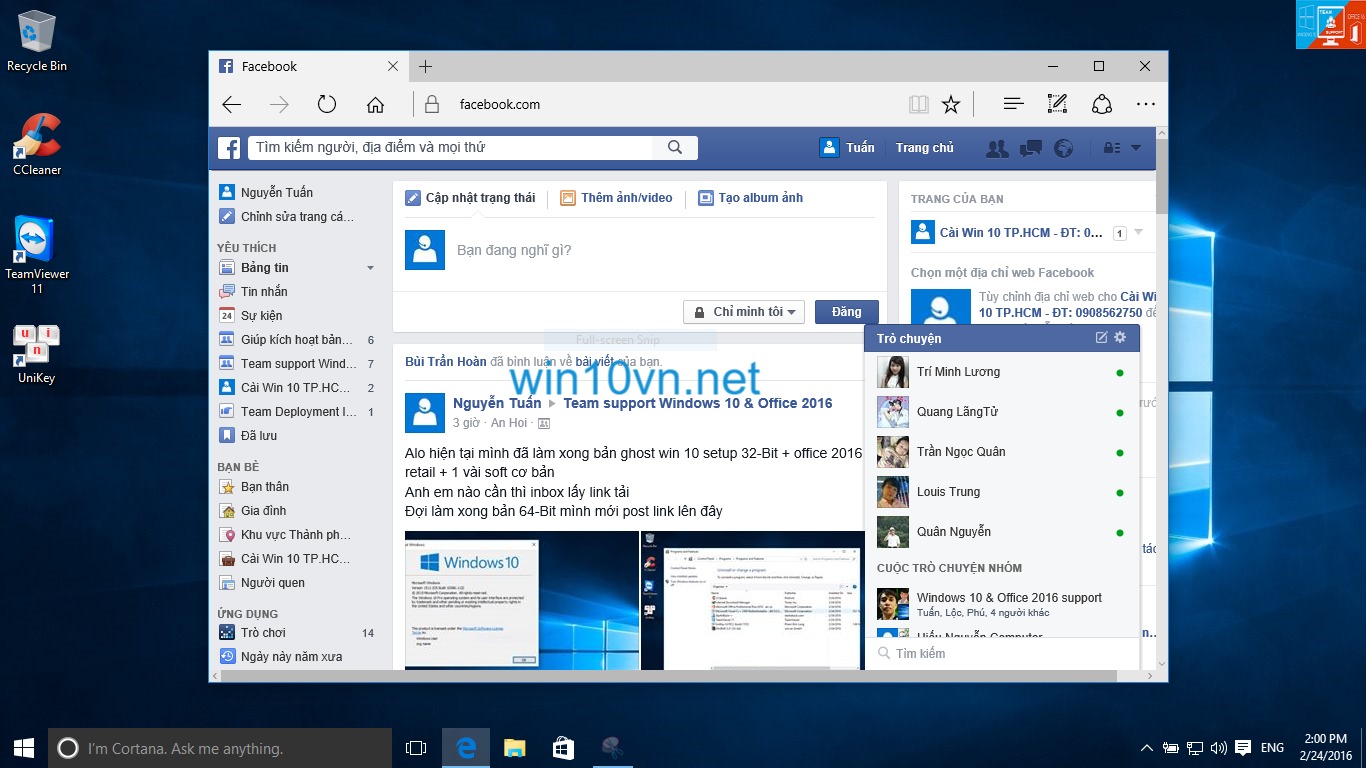
Task: Click the Đăng post button
Action: pos(846,312)
